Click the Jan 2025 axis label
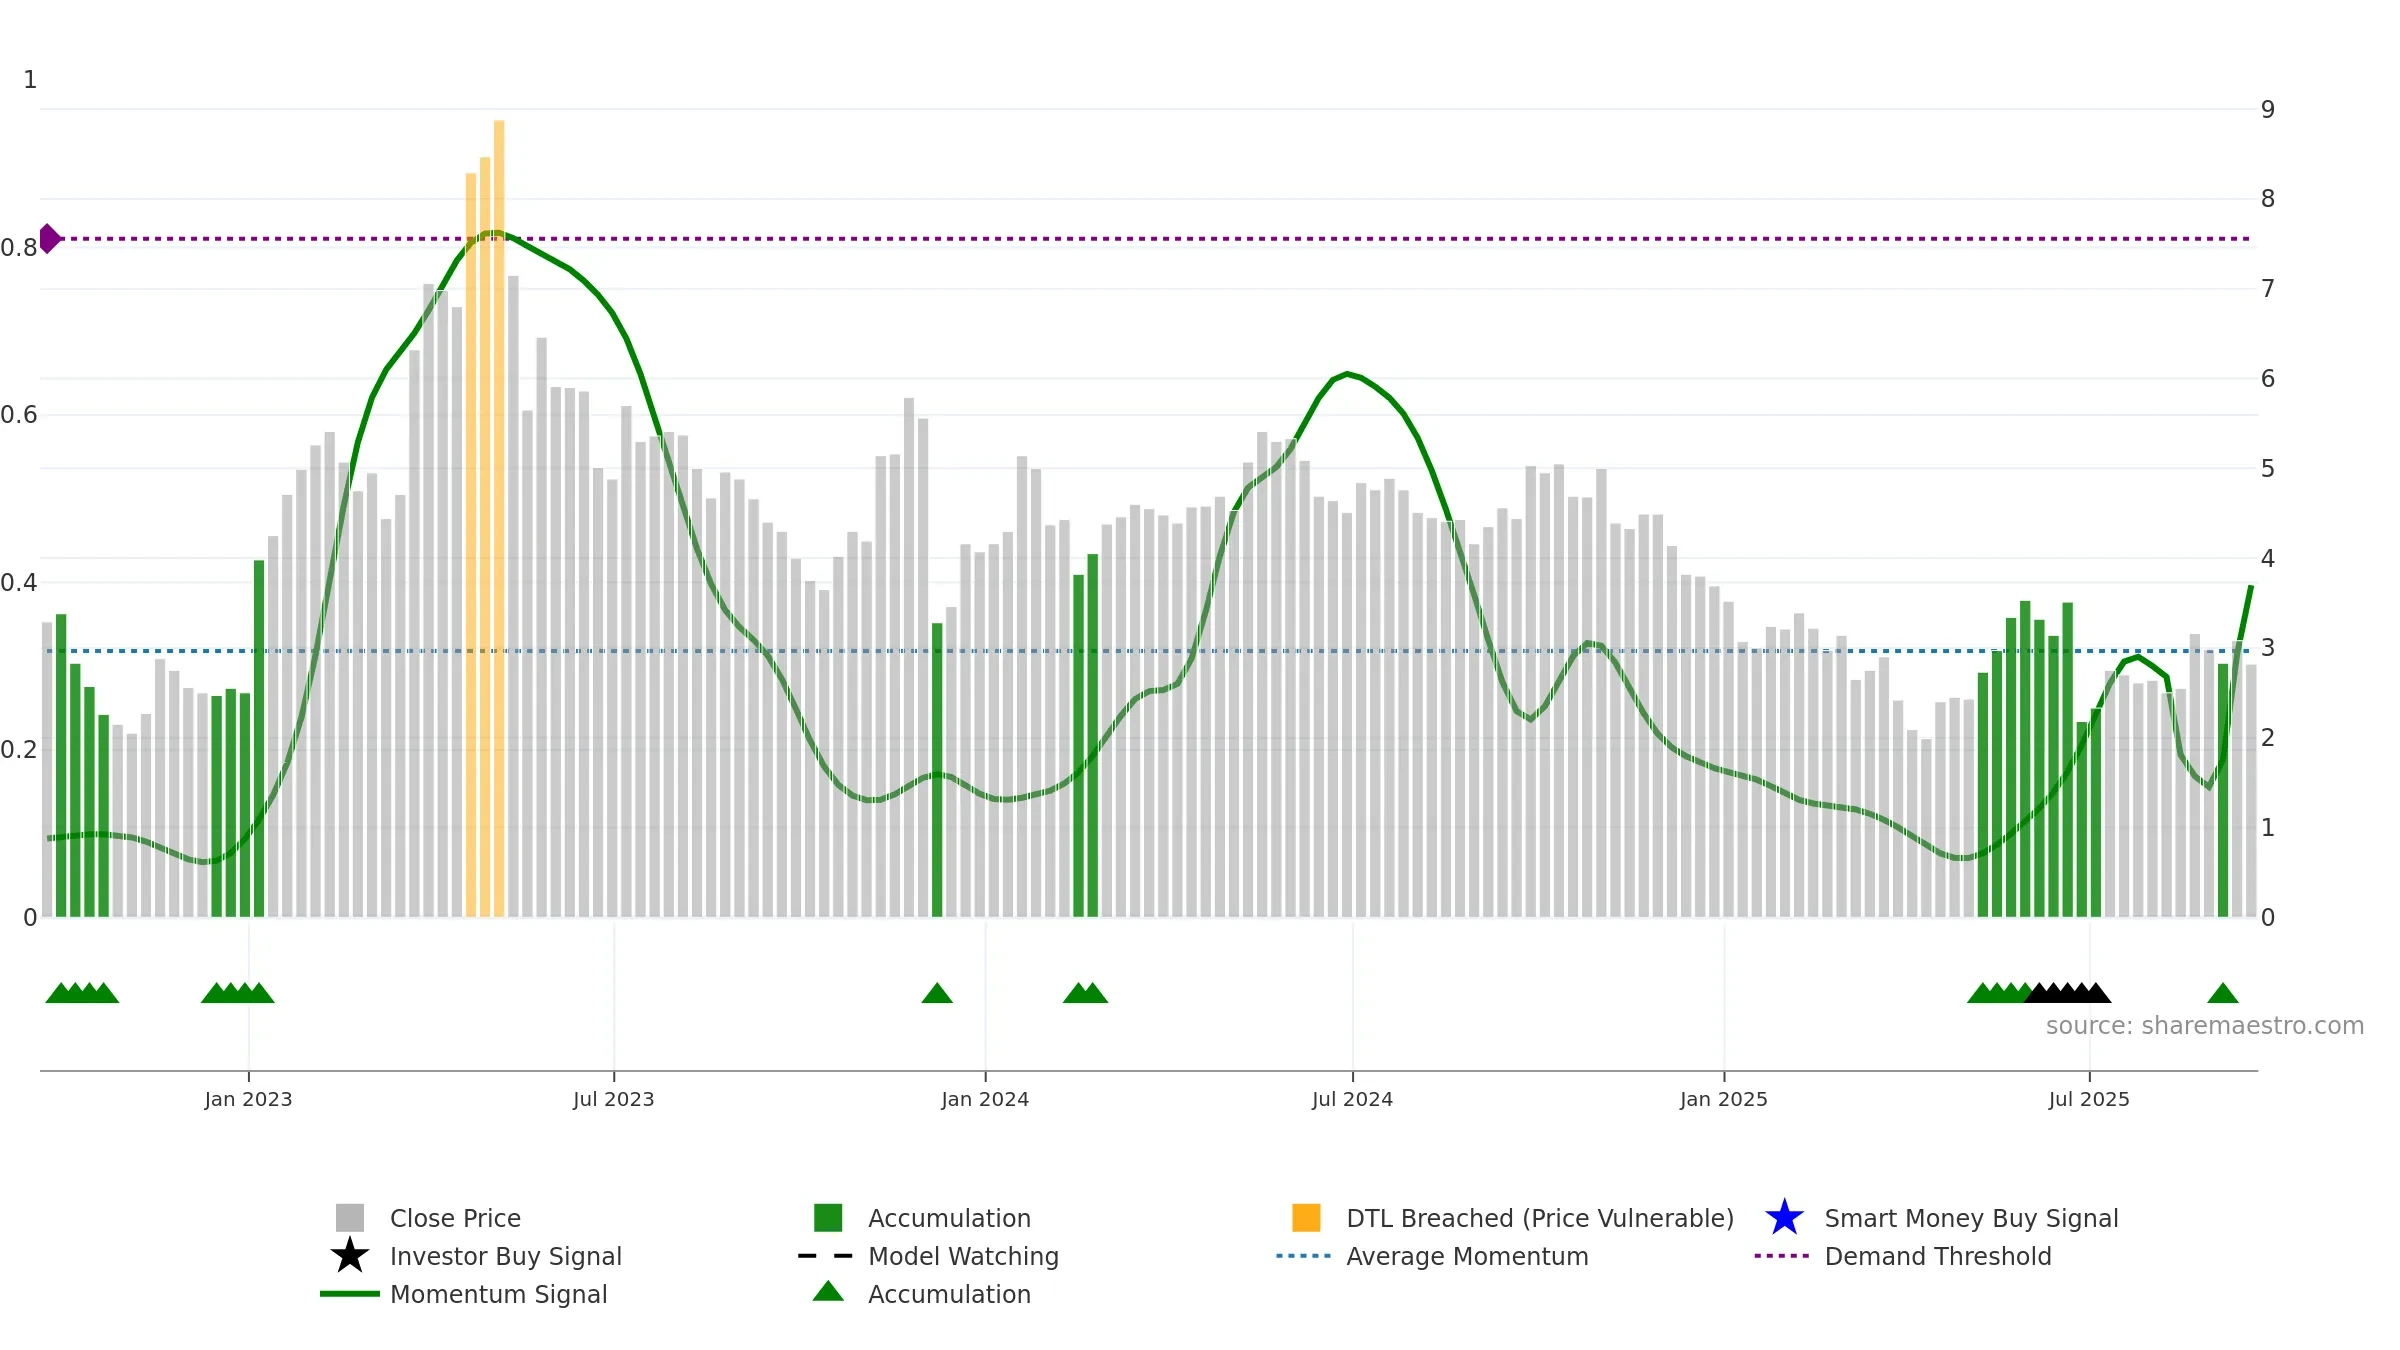The width and height of the screenshot is (2400, 1350). click(1724, 1099)
